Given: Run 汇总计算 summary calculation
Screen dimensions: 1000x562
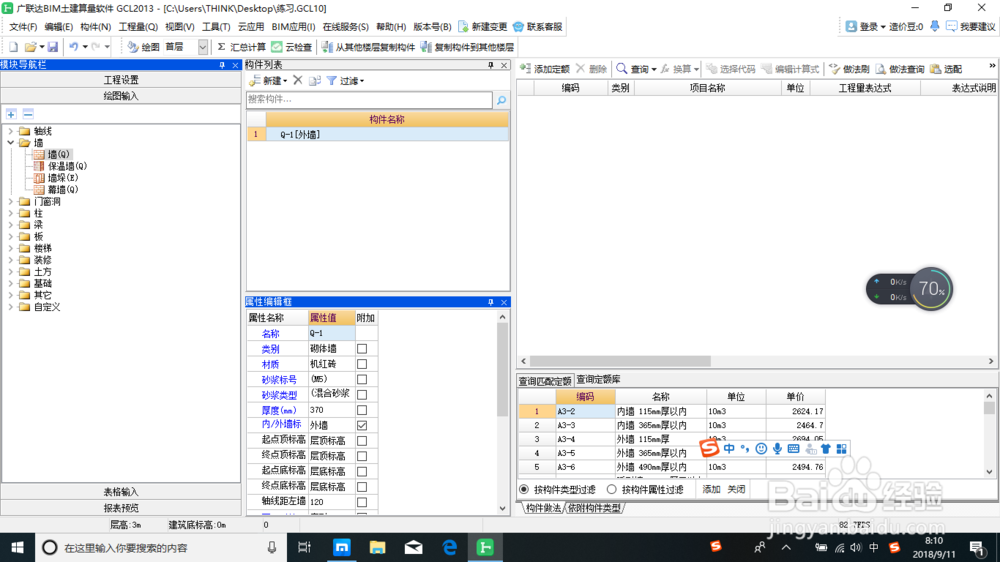Looking at the screenshot, I should (241, 47).
